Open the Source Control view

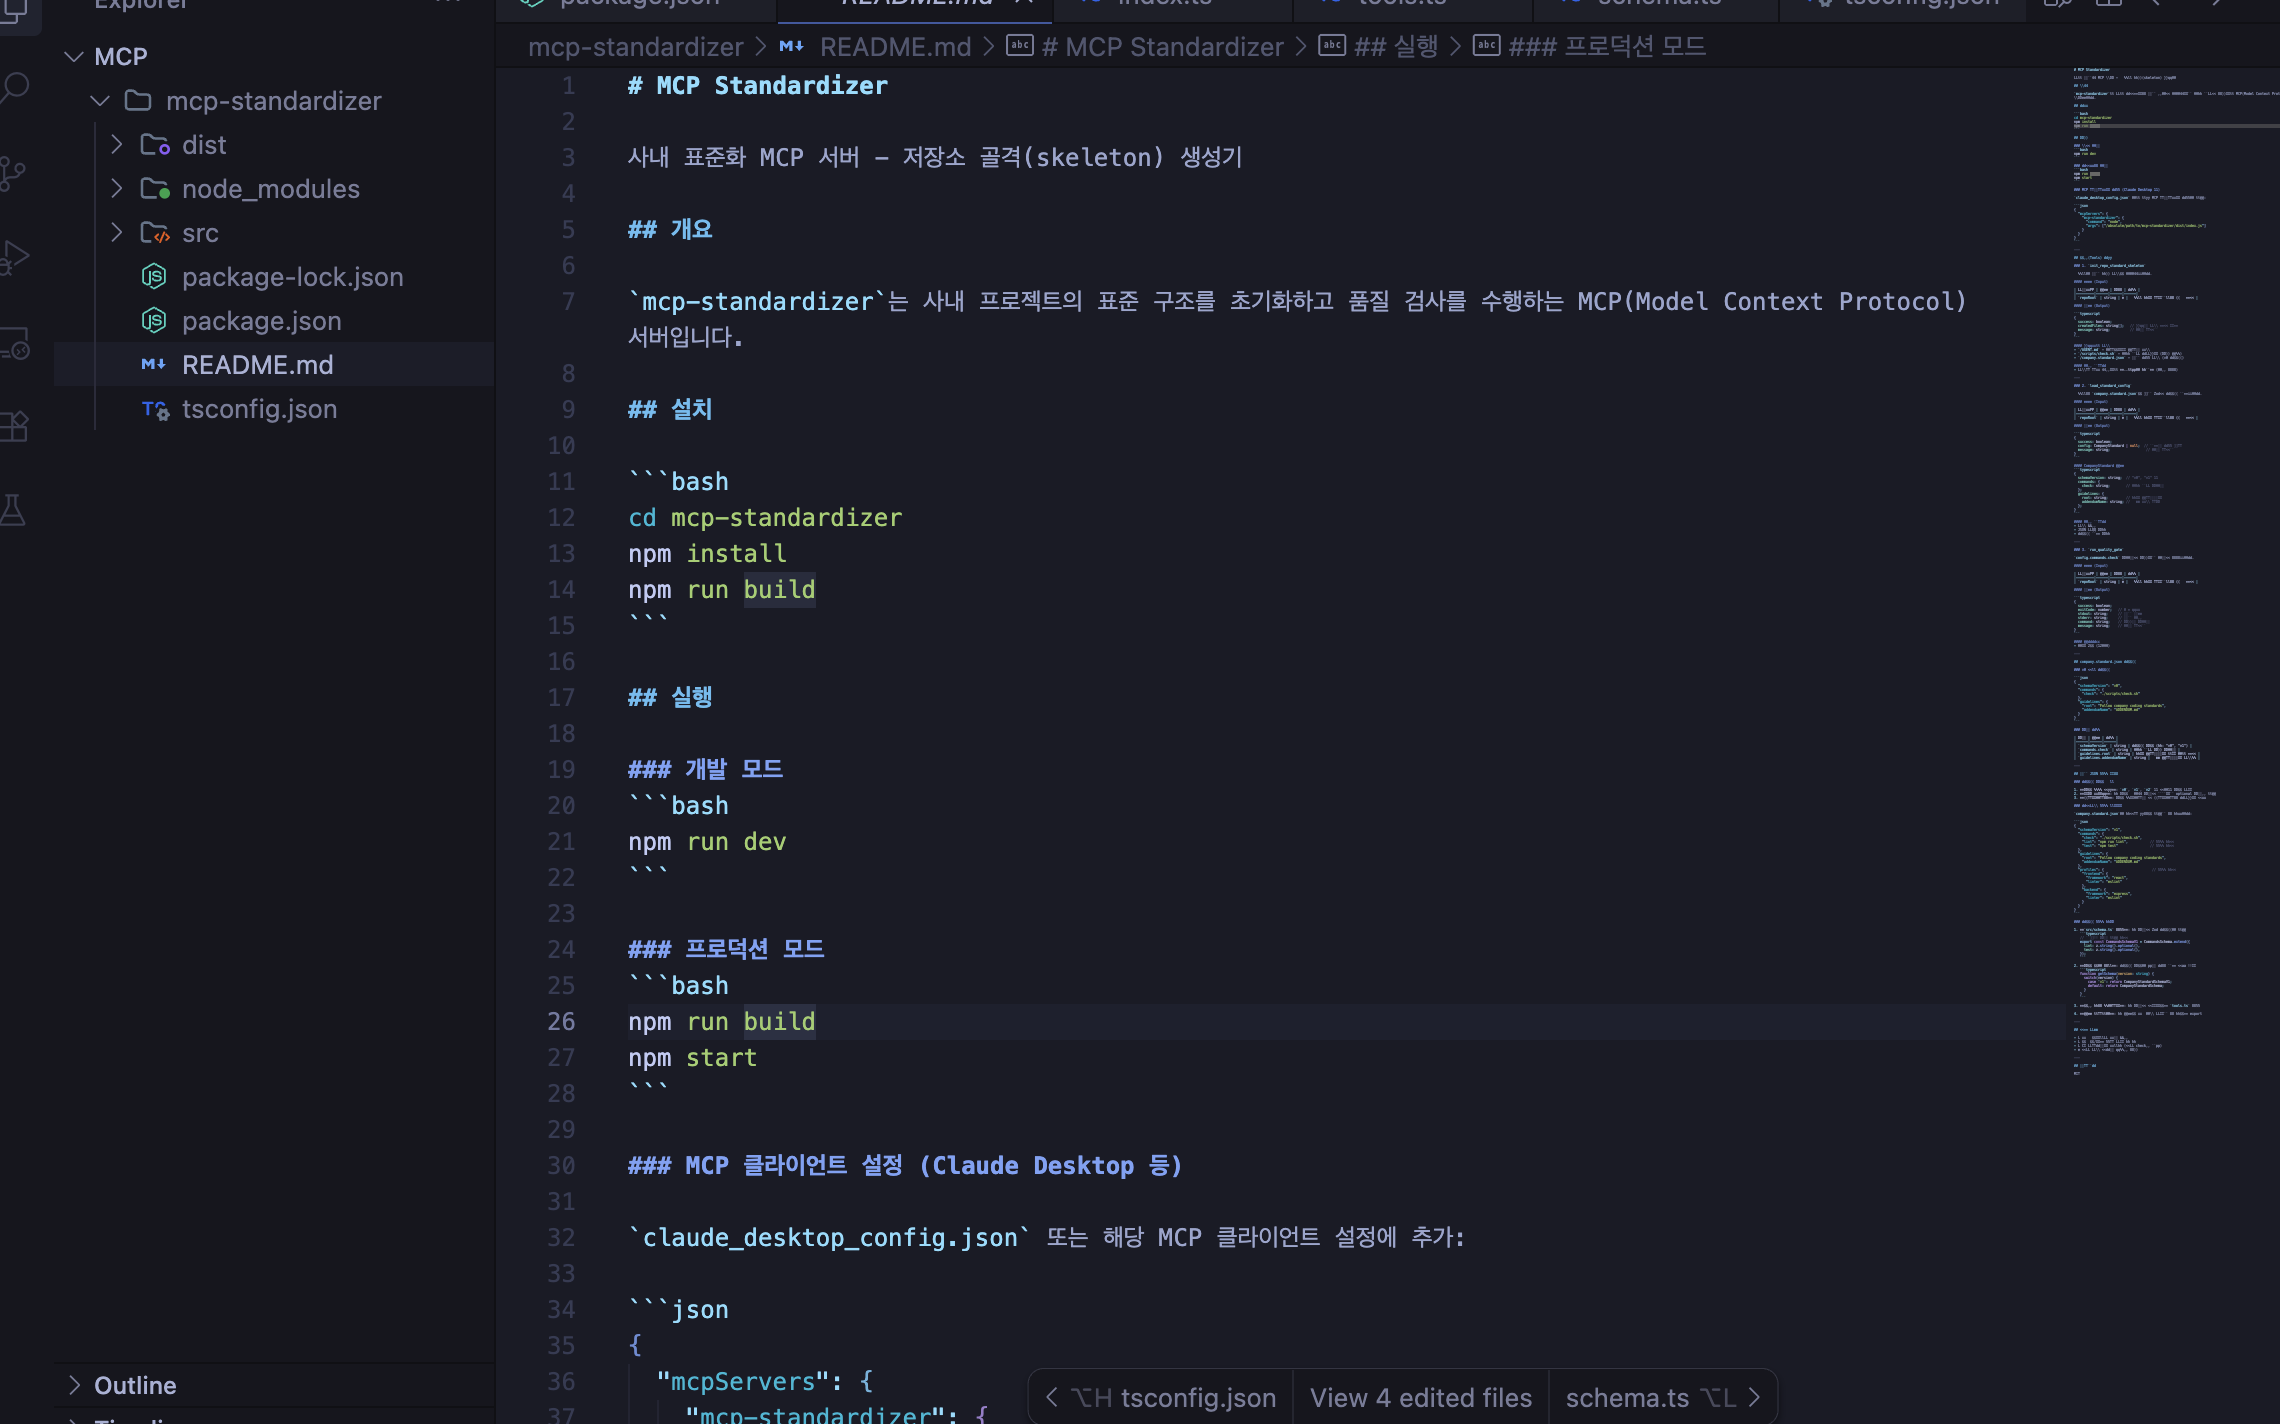coord(14,173)
